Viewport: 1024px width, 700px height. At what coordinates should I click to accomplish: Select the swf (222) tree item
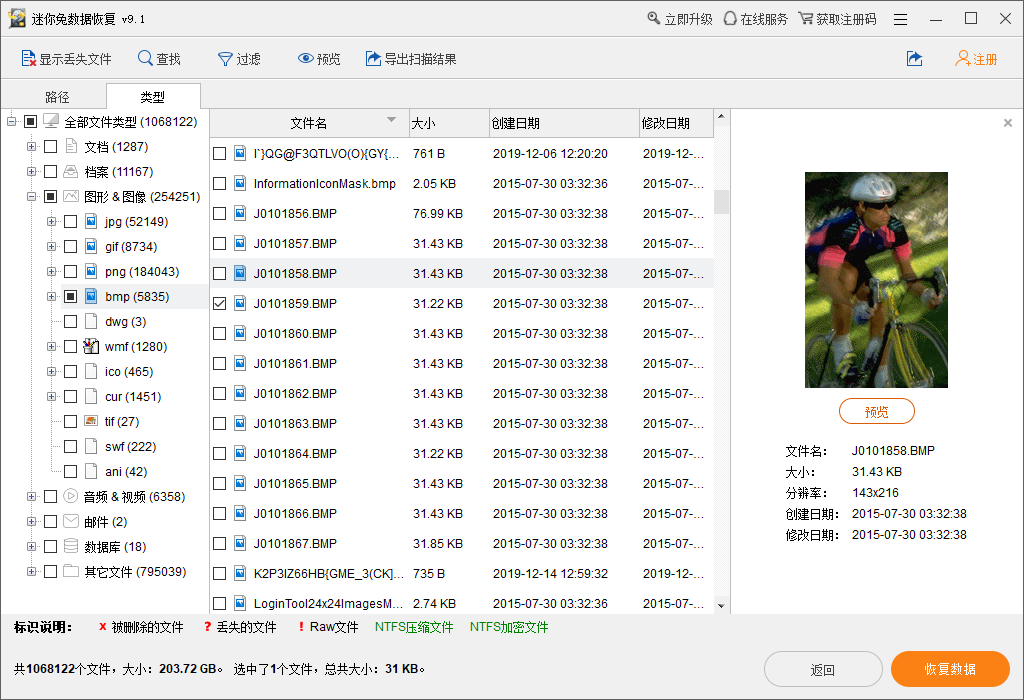[131, 447]
